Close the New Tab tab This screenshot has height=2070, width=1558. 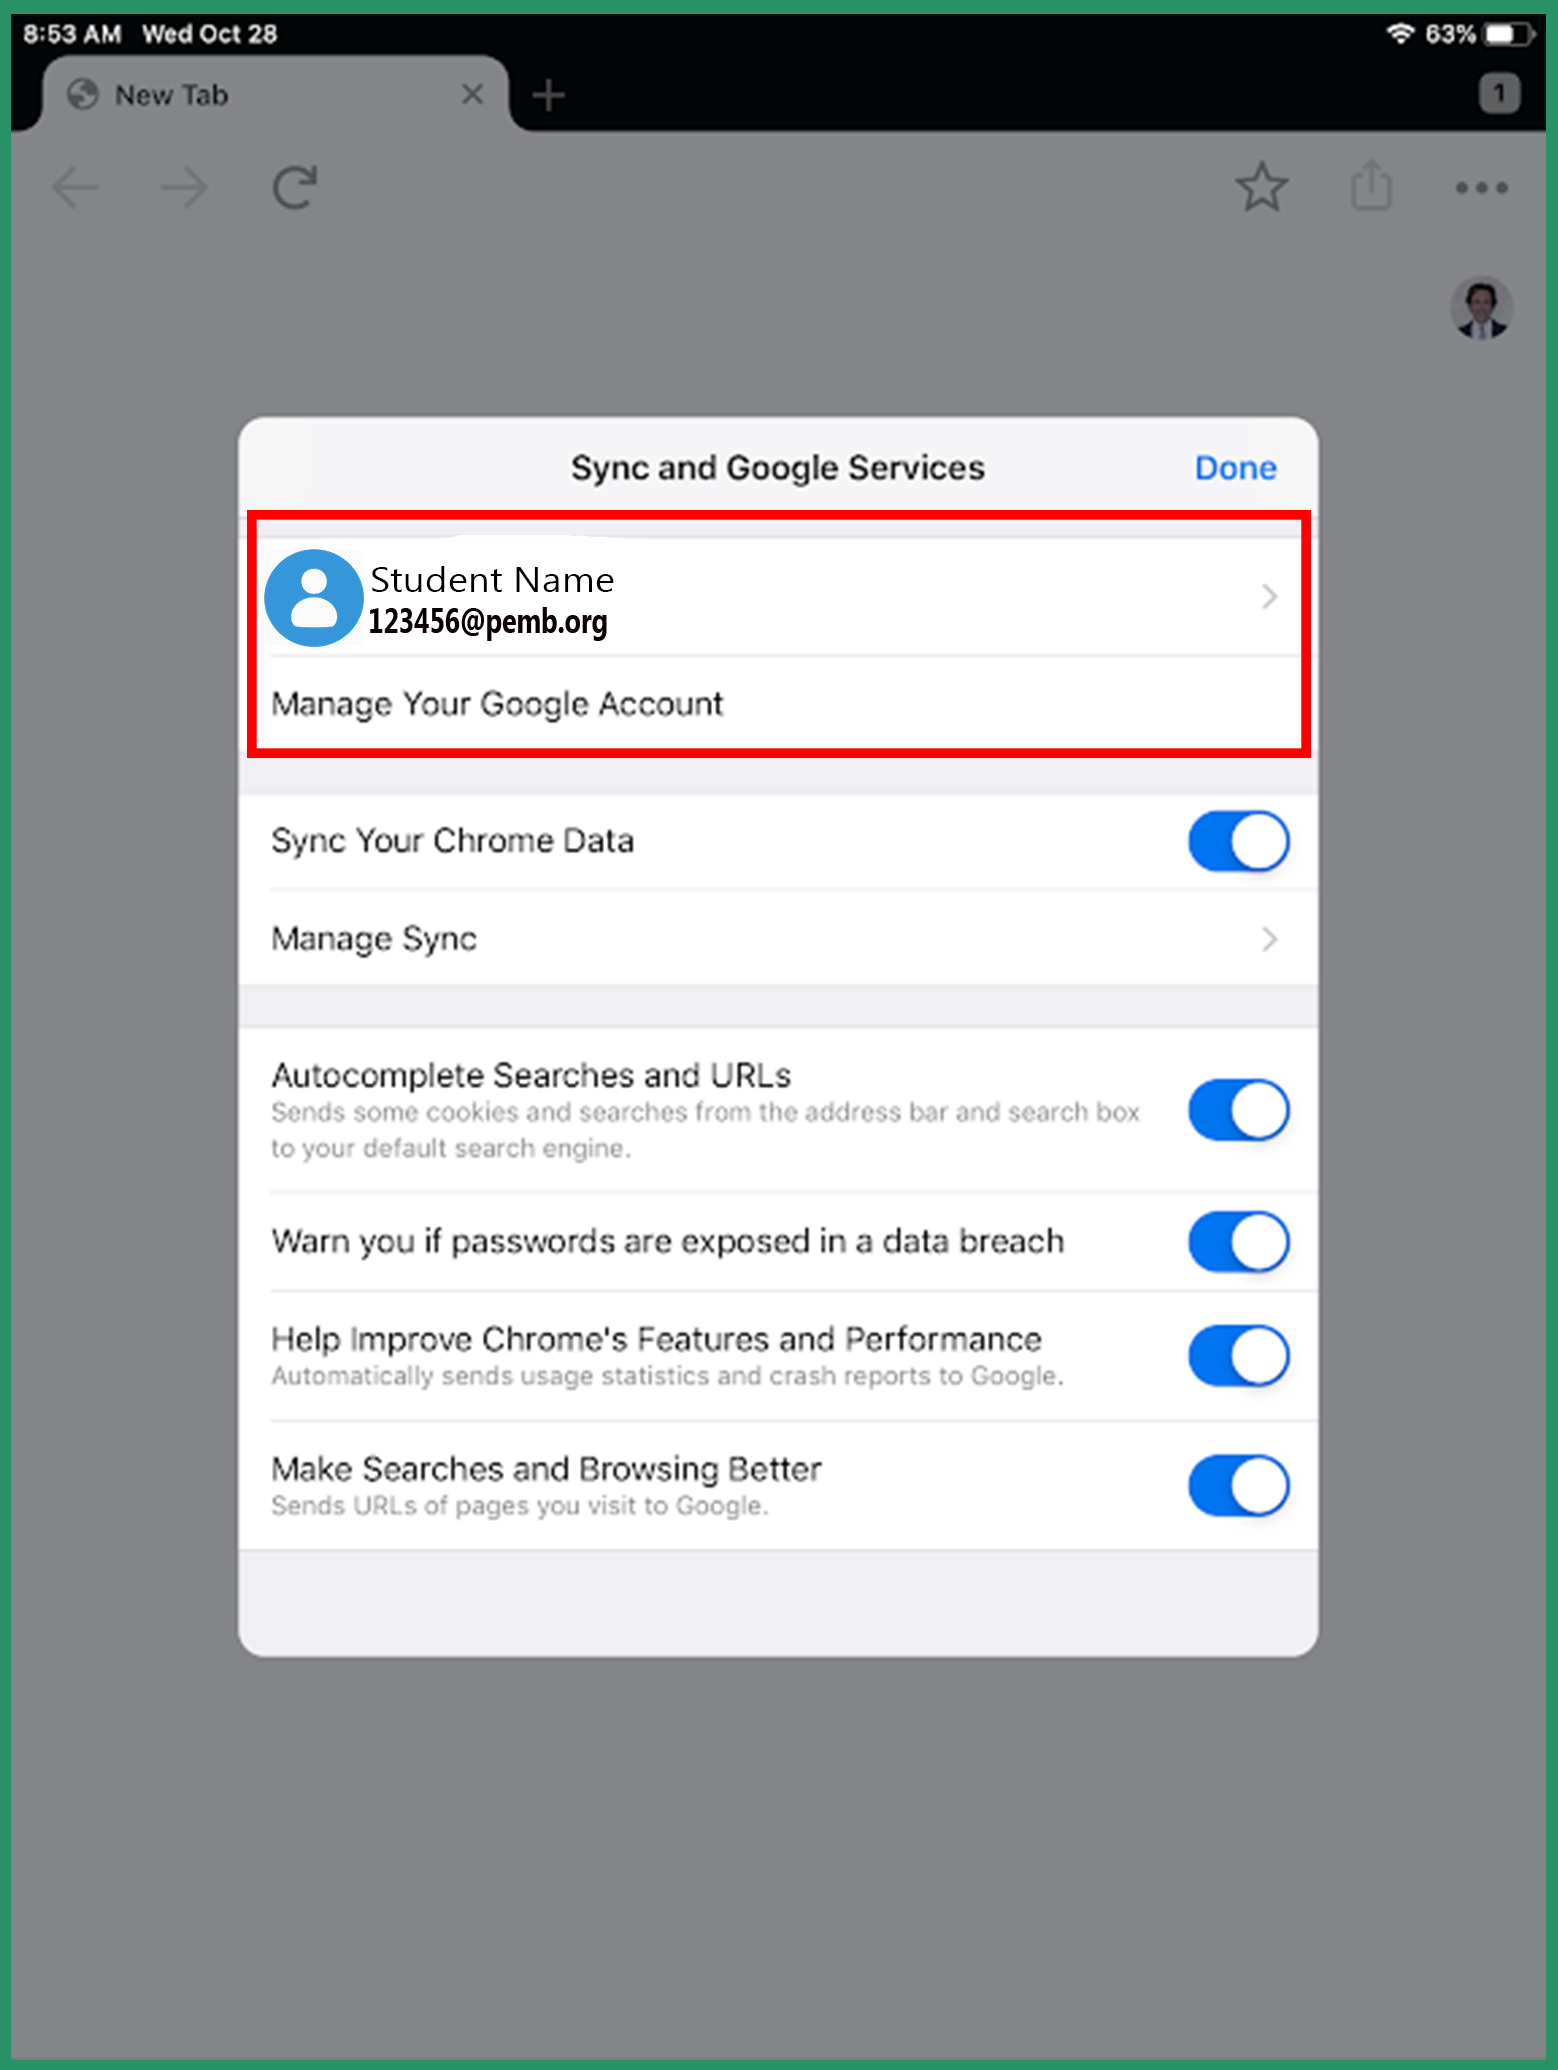[x=473, y=95]
